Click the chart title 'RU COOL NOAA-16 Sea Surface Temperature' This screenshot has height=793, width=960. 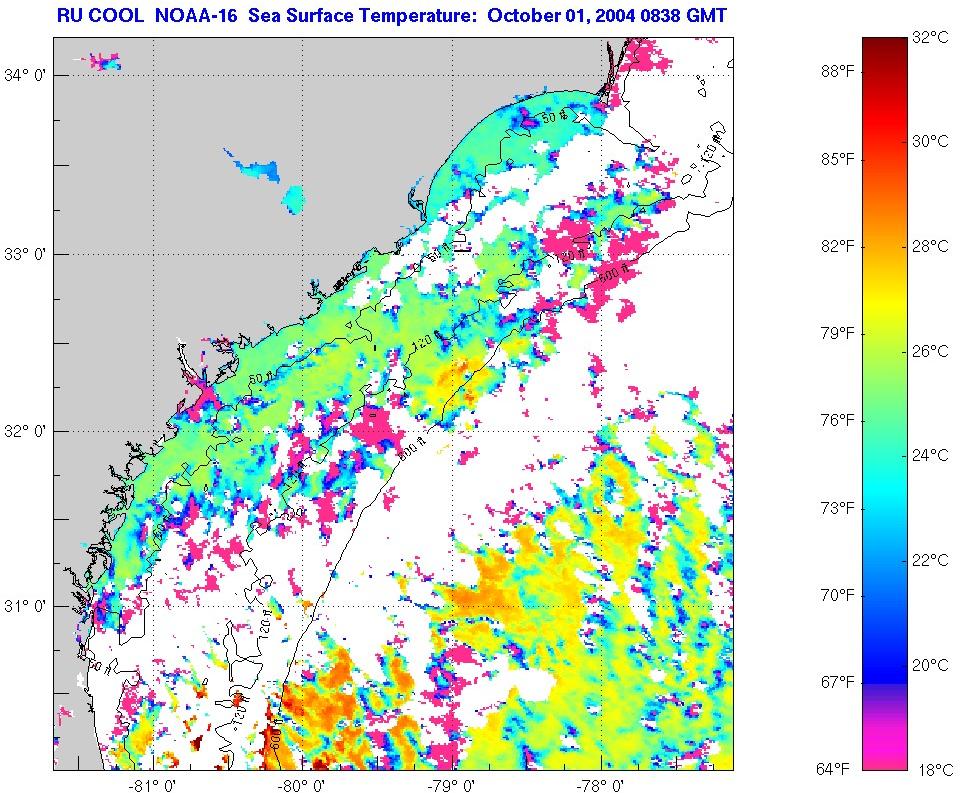[x=267, y=15]
